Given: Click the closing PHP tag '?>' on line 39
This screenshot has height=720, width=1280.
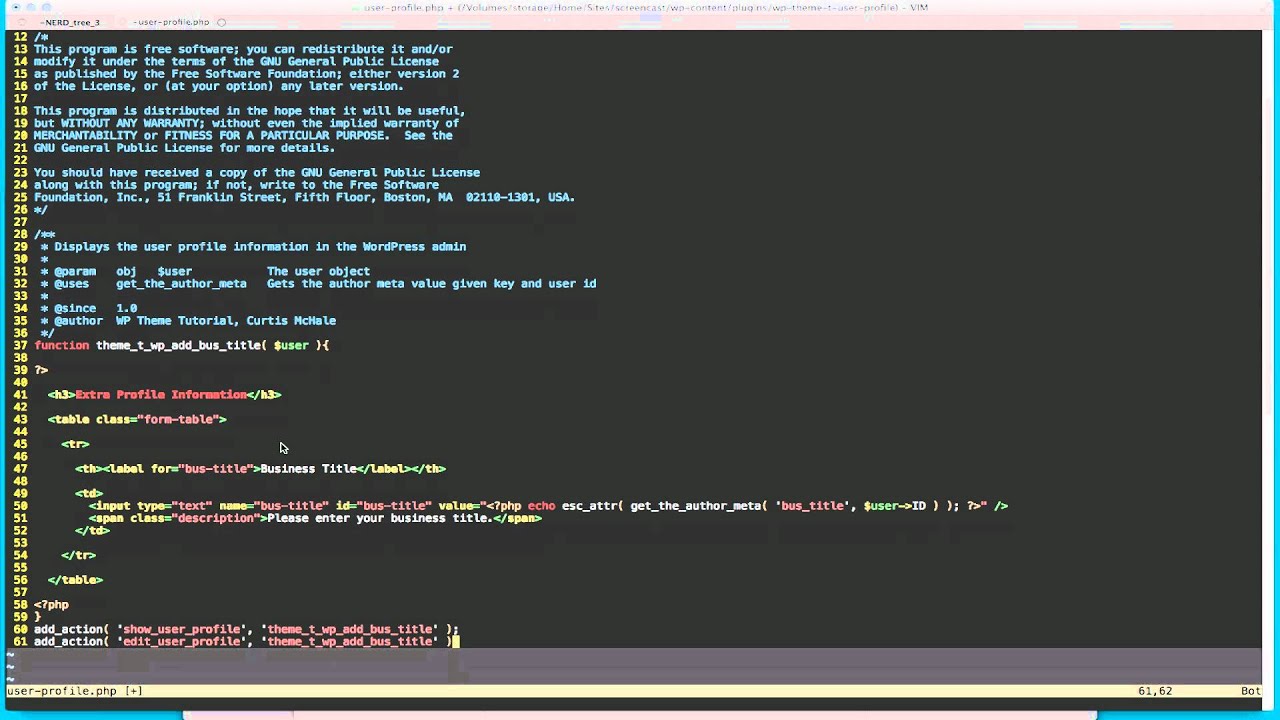Looking at the screenshot, I should [41, 370].
